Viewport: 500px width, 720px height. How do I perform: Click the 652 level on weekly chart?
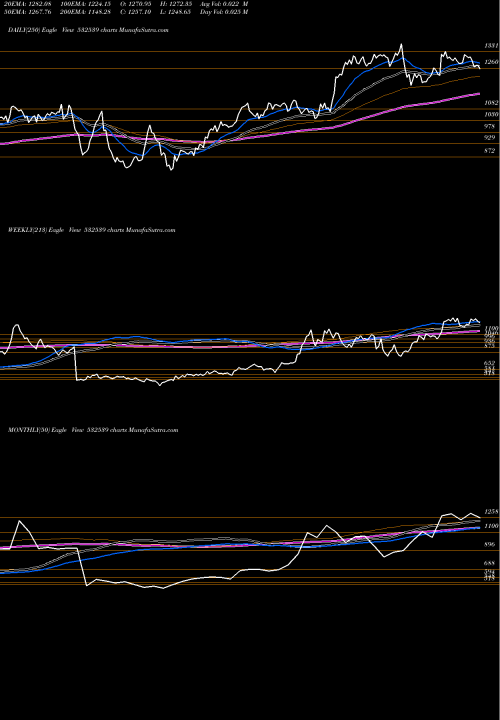[x=491, y=363]
